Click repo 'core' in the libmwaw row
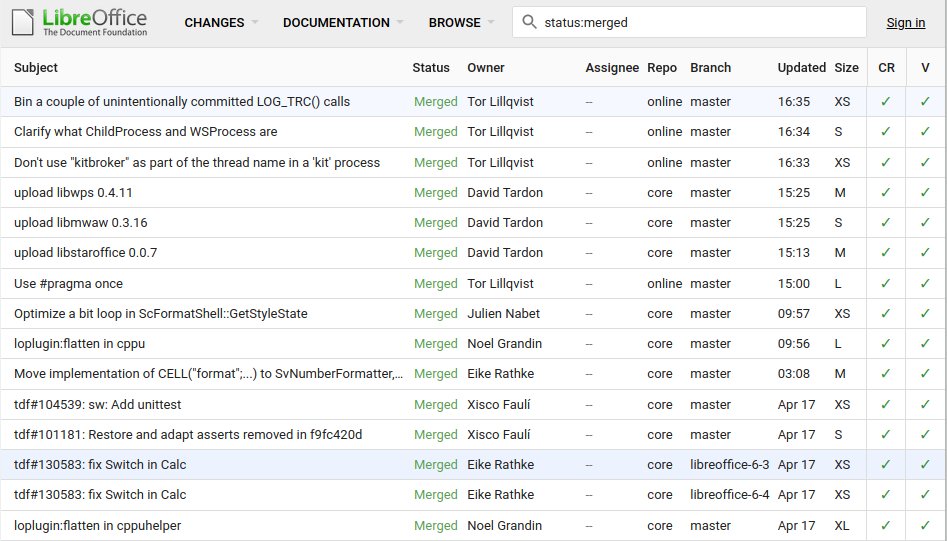 [x=660, y=223]
